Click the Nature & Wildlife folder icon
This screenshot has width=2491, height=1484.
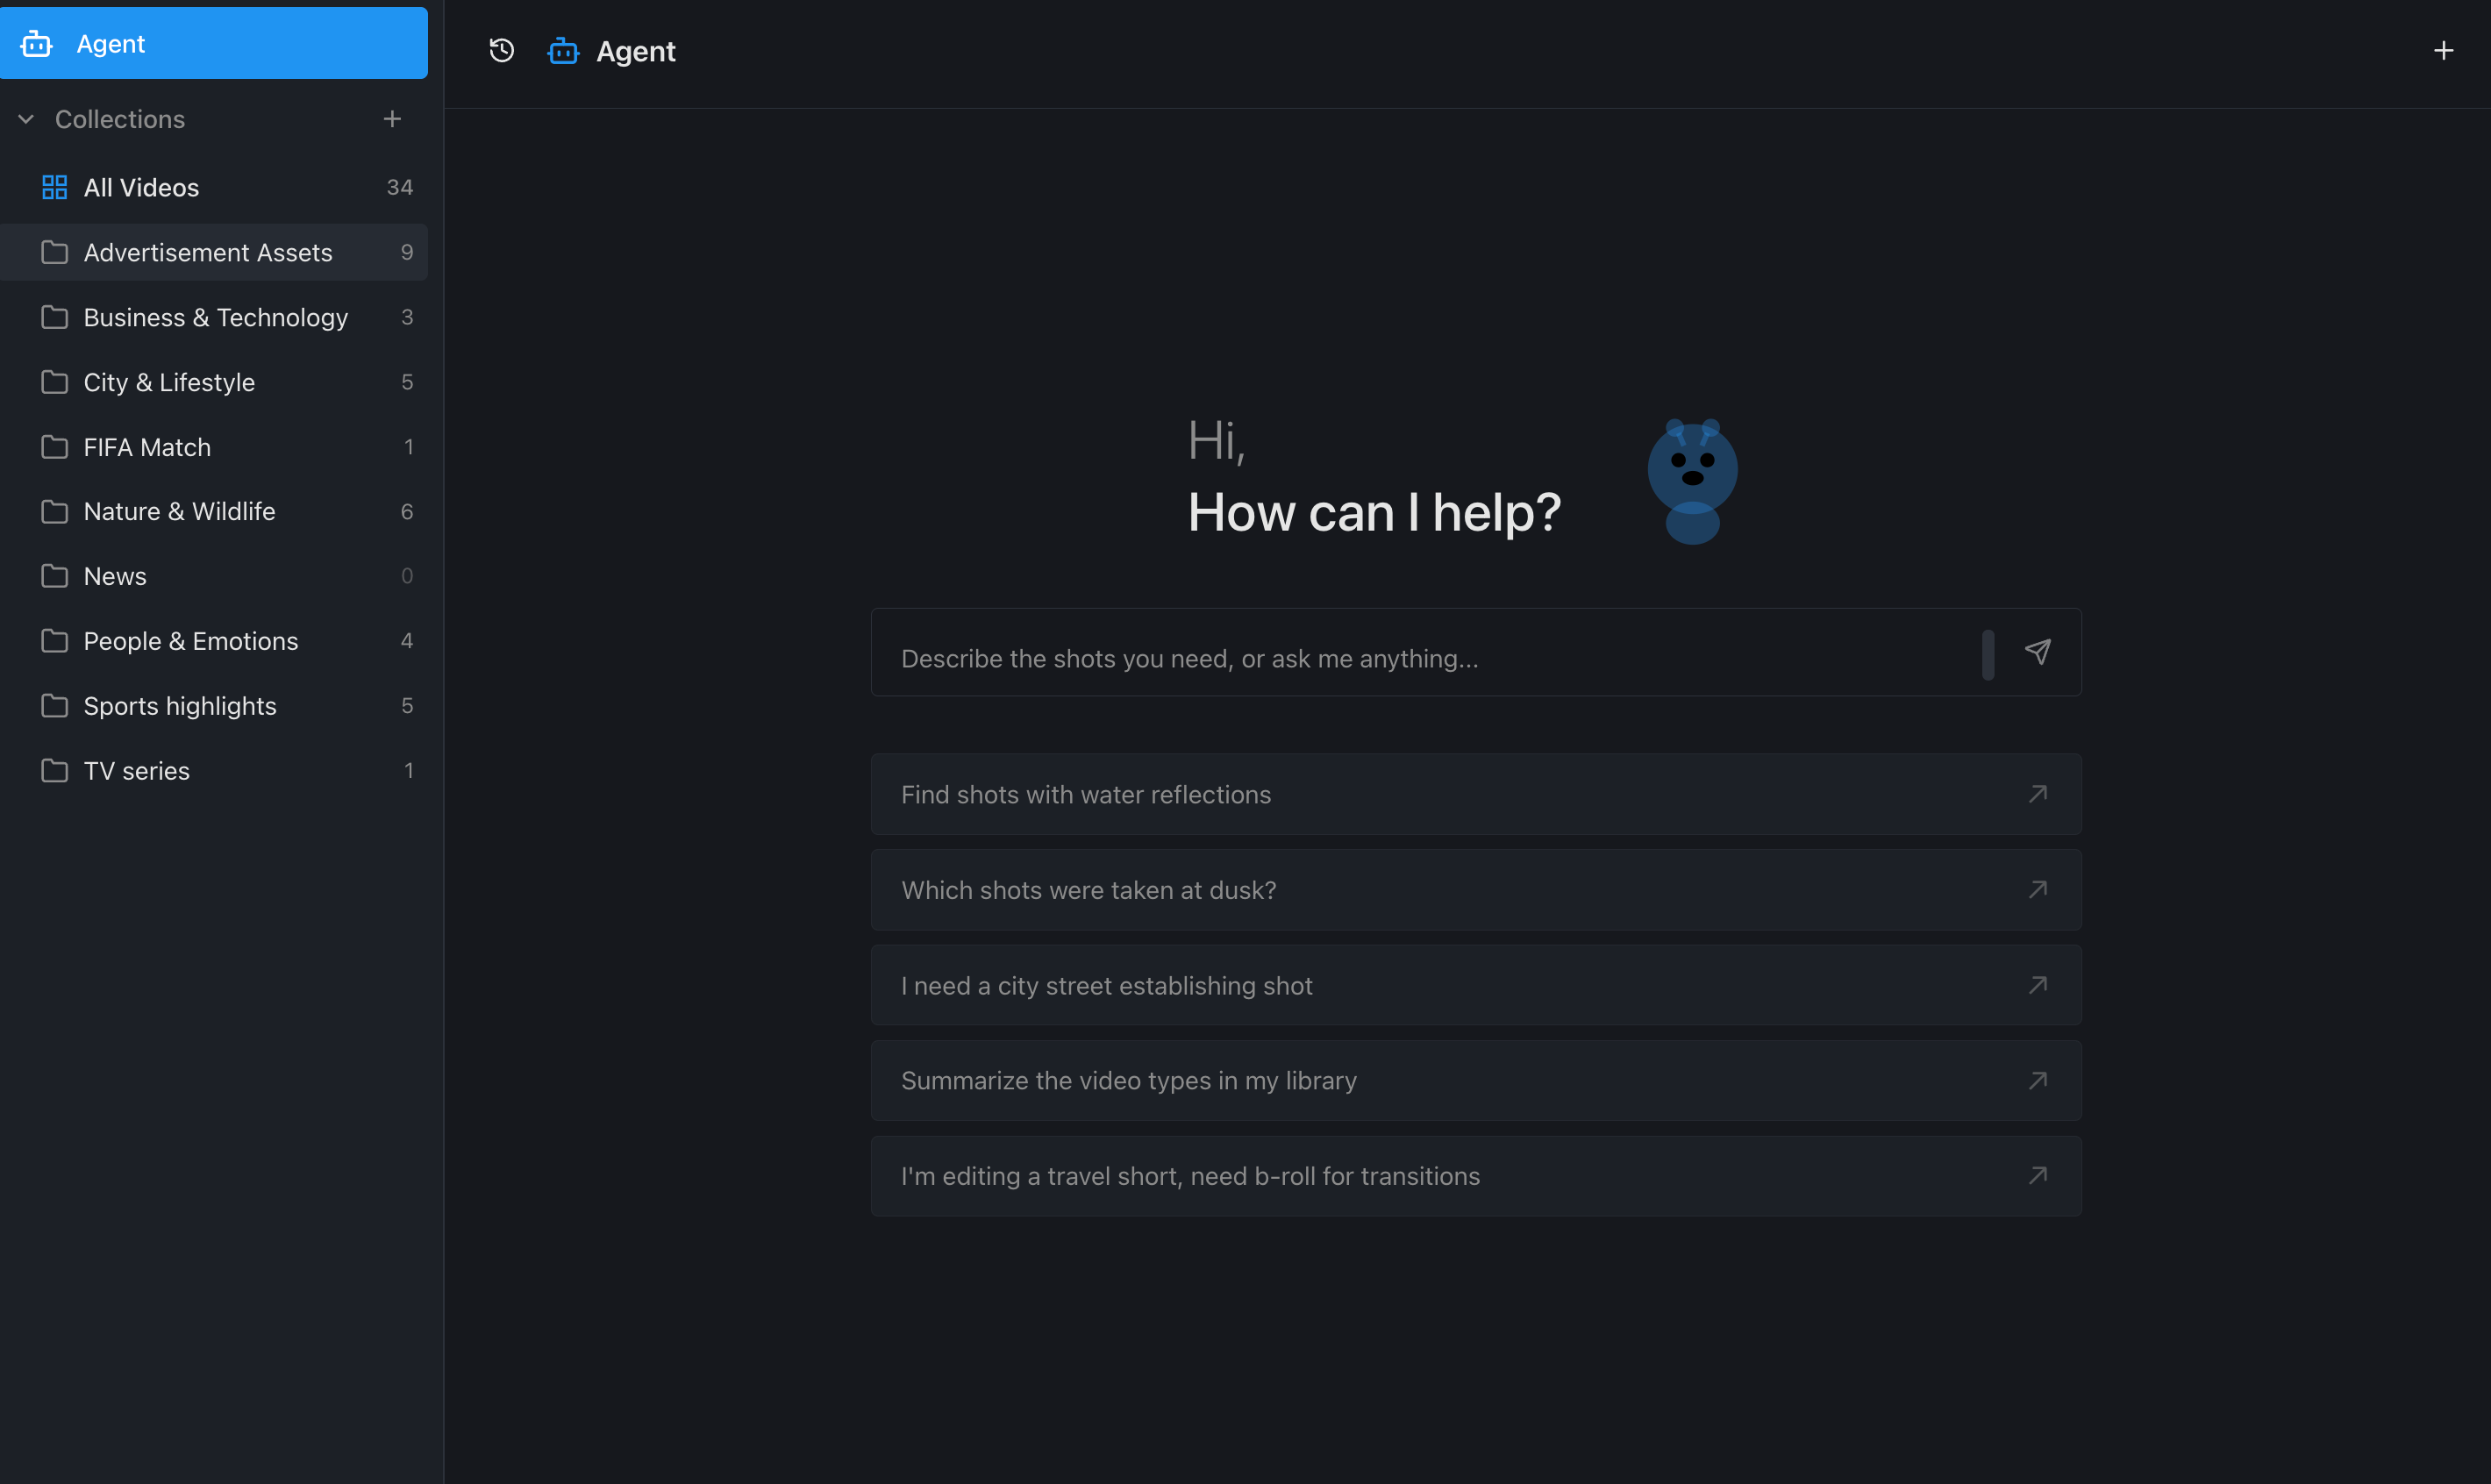(x=54, y=511)
